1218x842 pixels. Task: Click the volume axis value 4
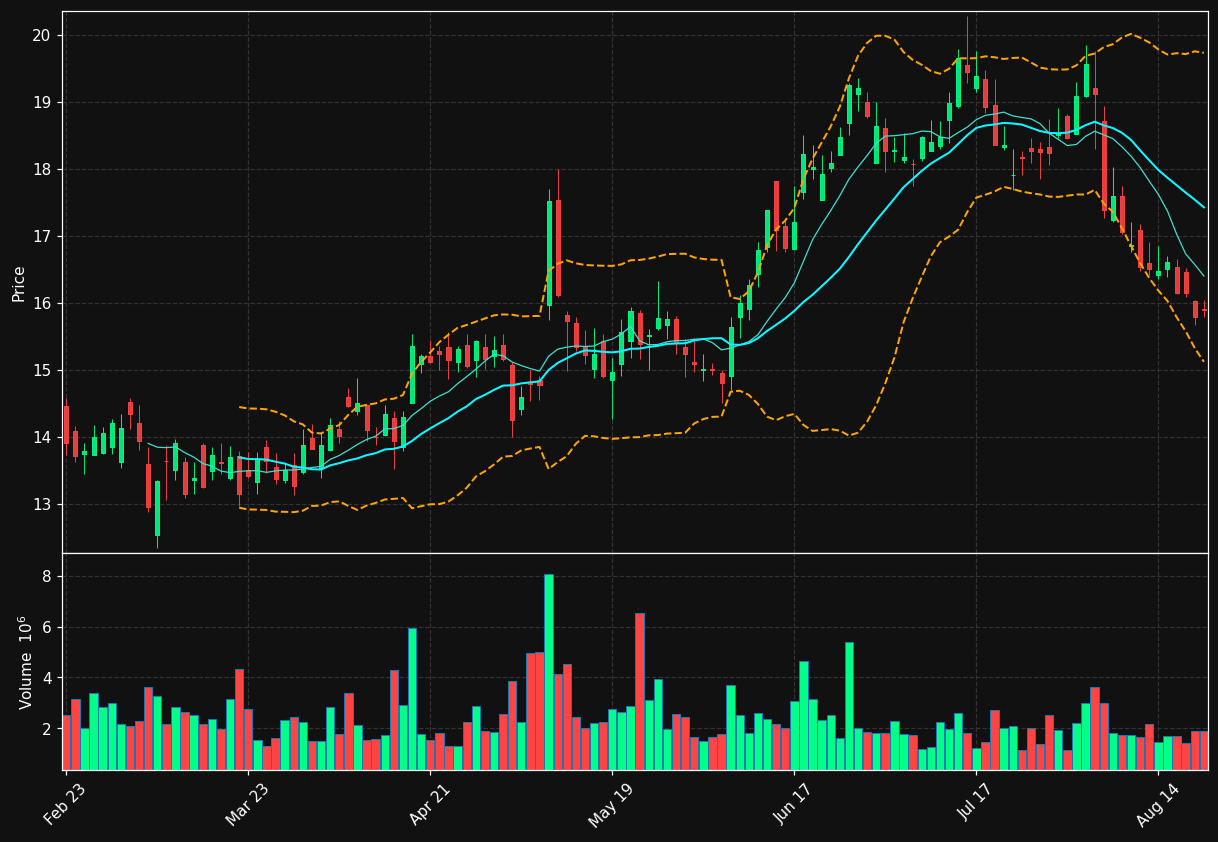click(x=46, y=678)
